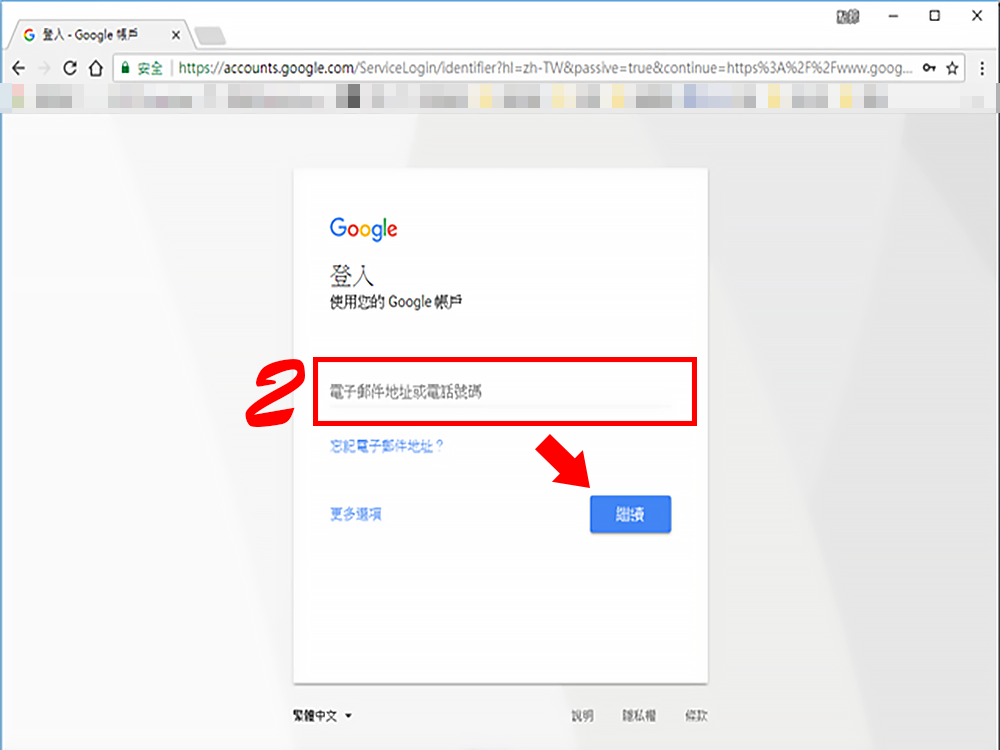Click the browser forward arrow
The image size is (1000, 750).
coord(44,68)
